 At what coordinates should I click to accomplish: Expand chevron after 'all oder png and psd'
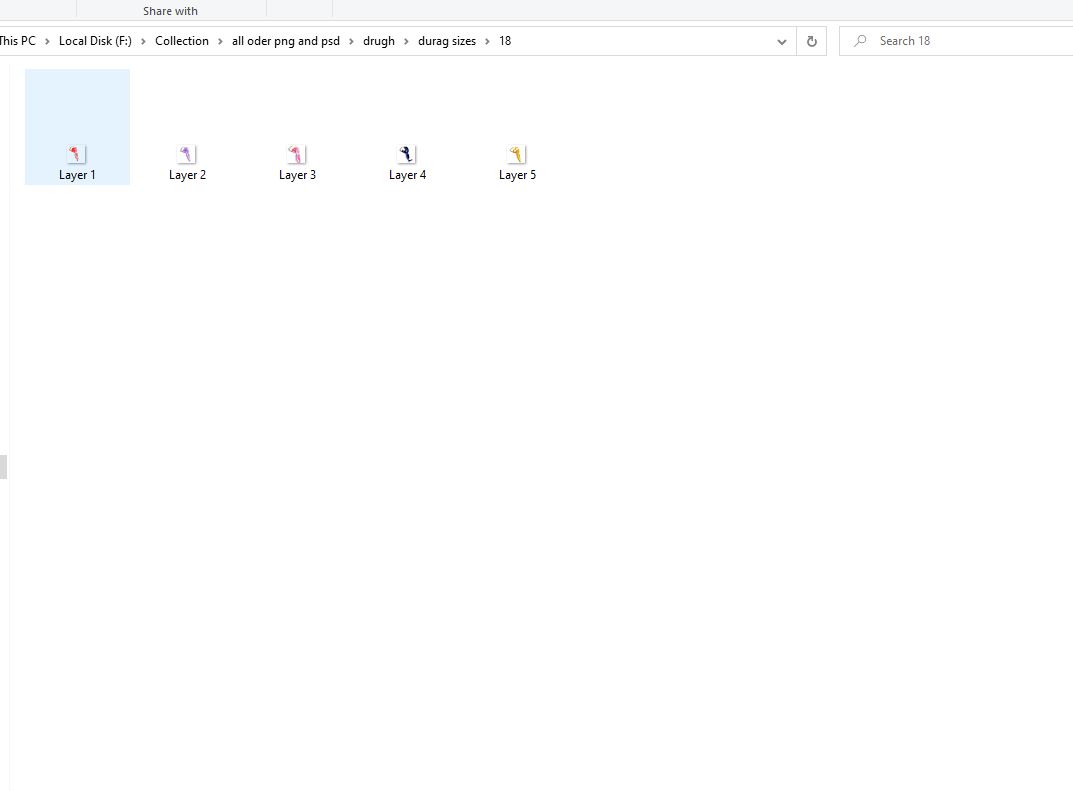tap(352, 42)
